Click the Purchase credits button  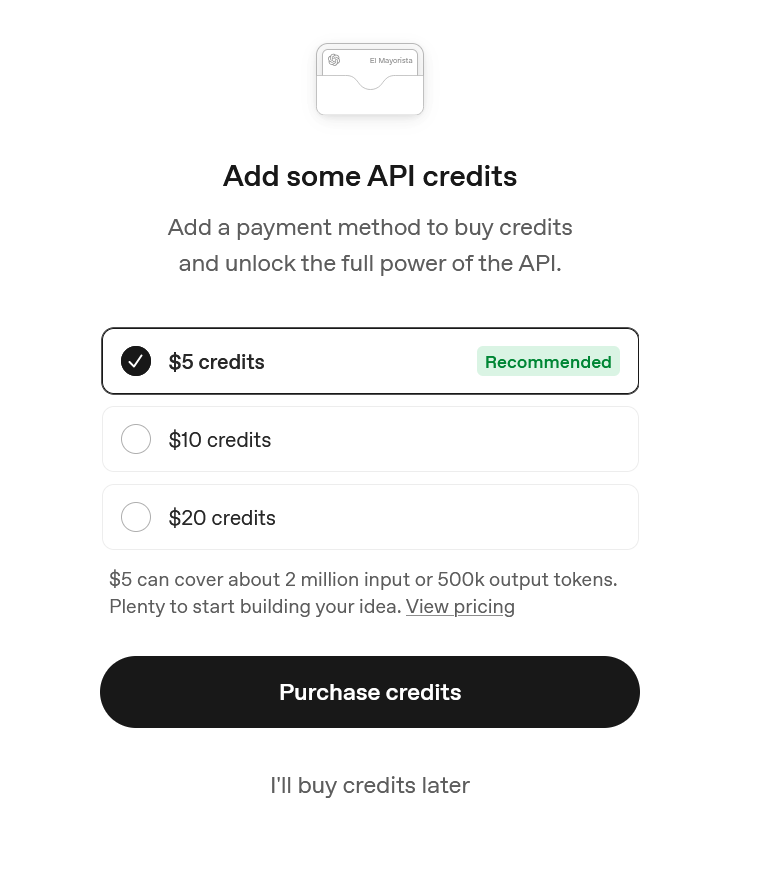tap(370, 692)
